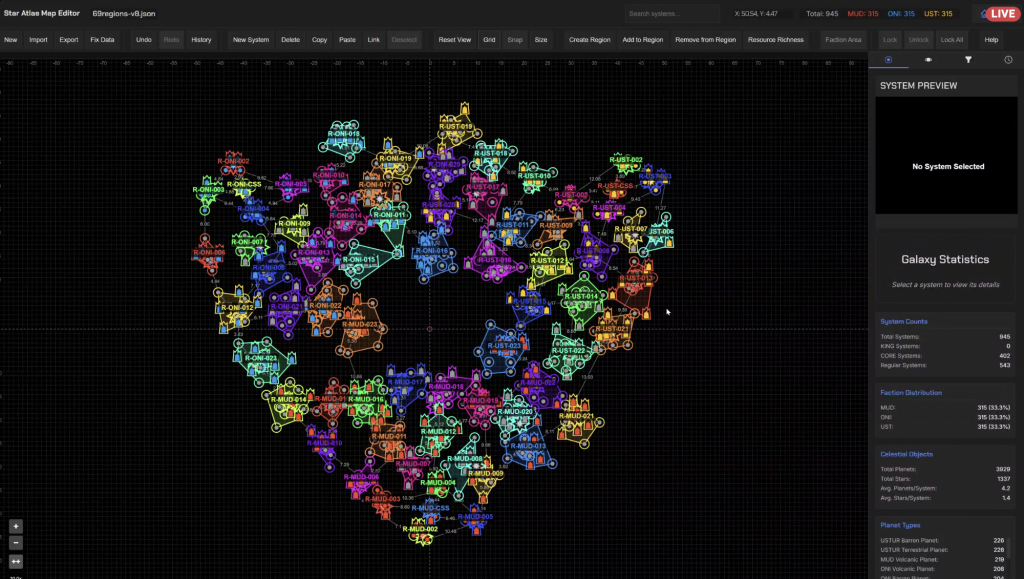Click the Reset View button
Image resolution: width=1024 pixels, height=579 pixels.
tap(455, 40)
